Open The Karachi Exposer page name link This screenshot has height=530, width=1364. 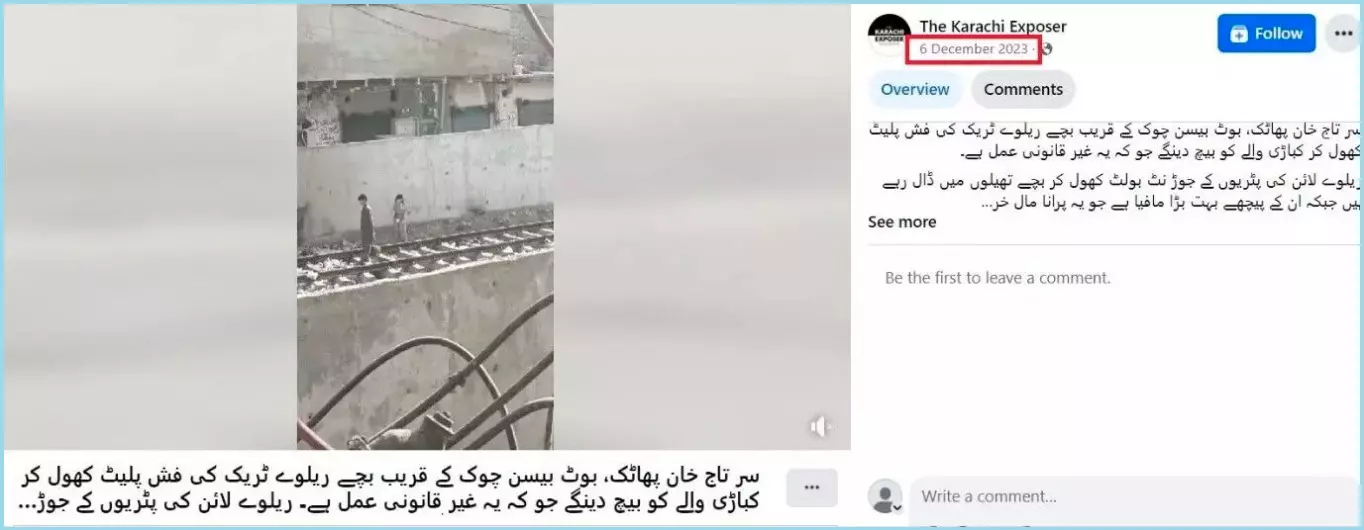click(x=993, y=26)
